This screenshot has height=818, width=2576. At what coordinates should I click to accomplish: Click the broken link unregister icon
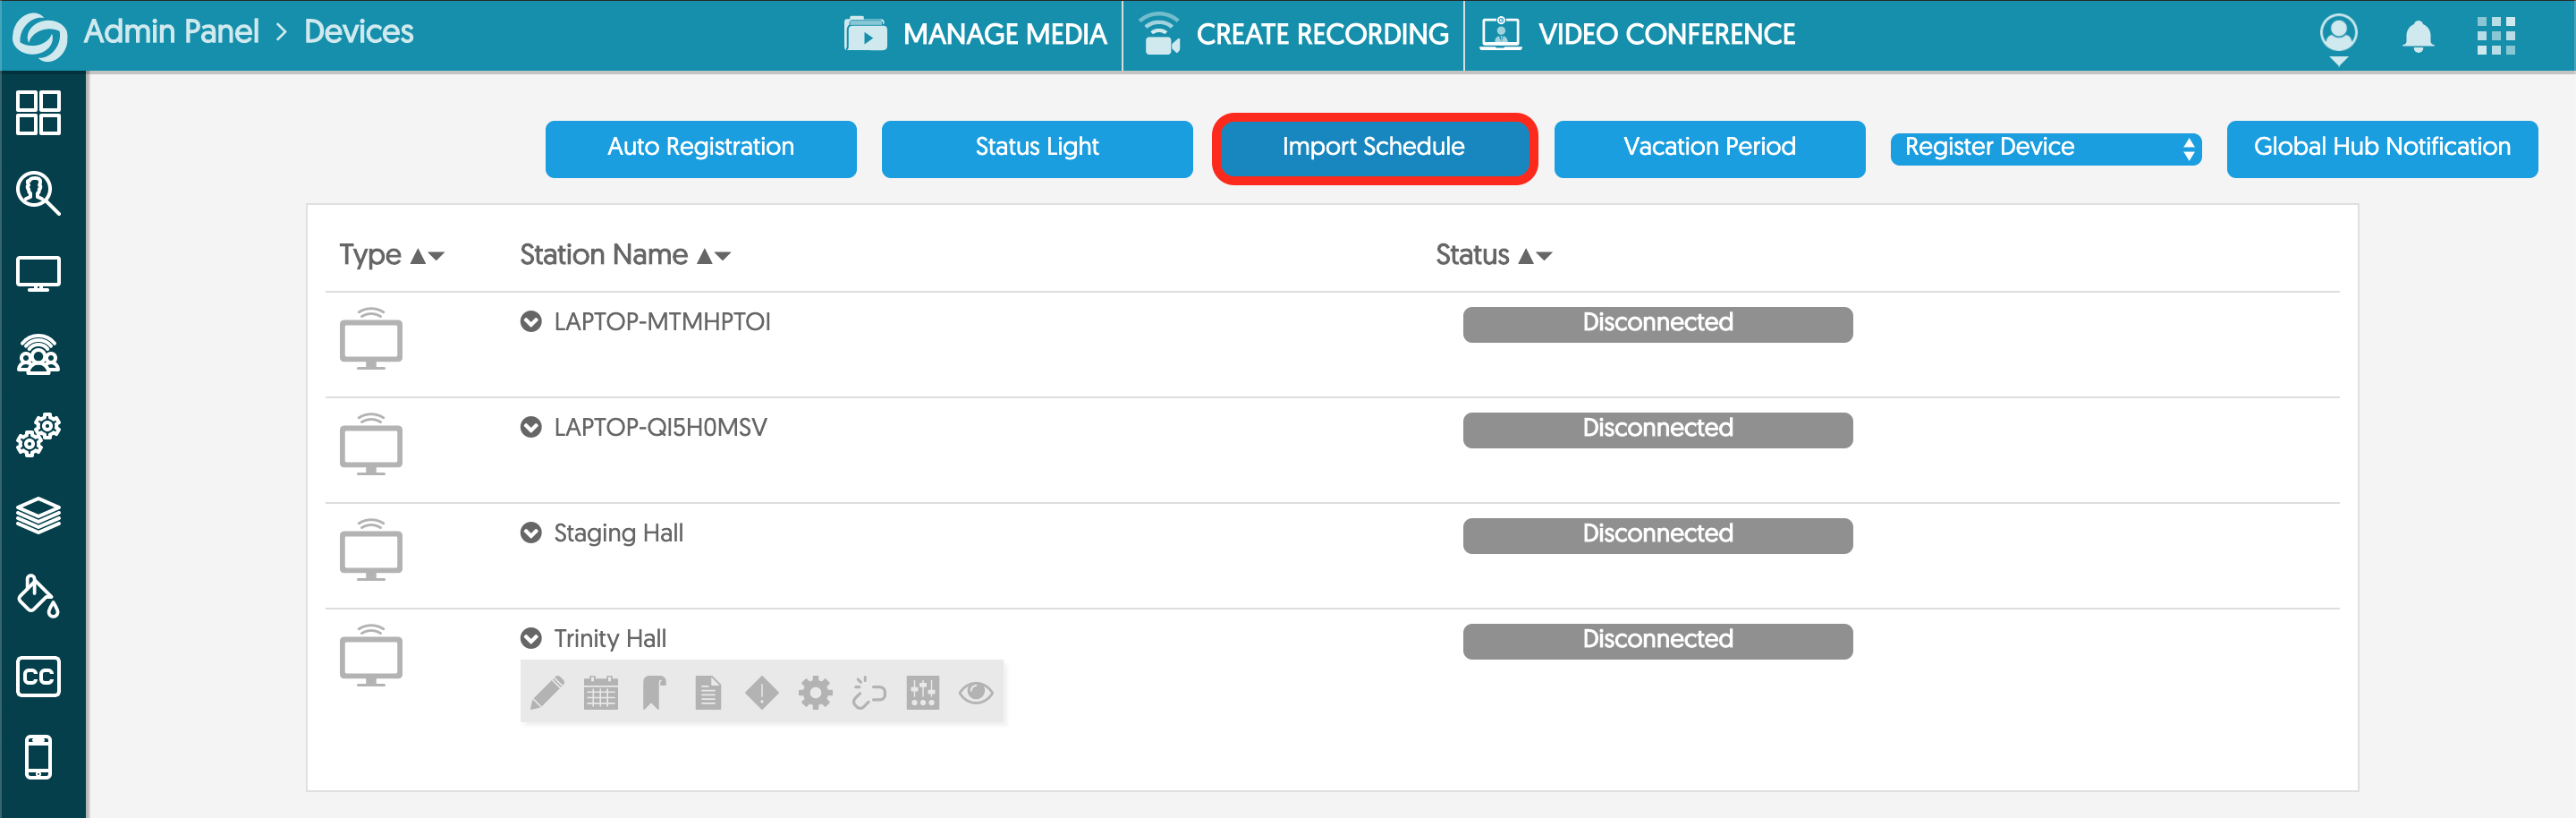(x=869, y=692)
